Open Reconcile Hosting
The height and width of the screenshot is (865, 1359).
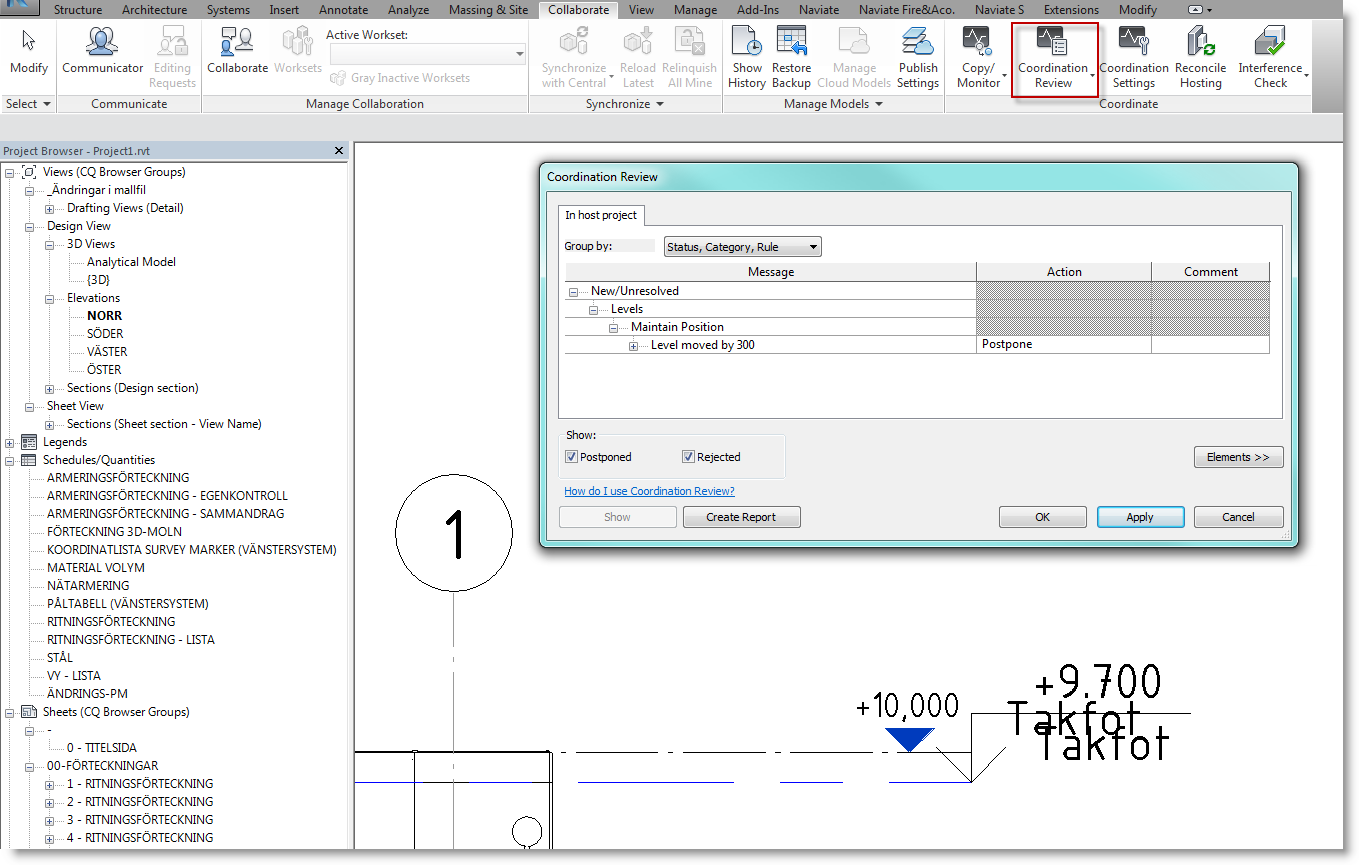click(1200, 55)
